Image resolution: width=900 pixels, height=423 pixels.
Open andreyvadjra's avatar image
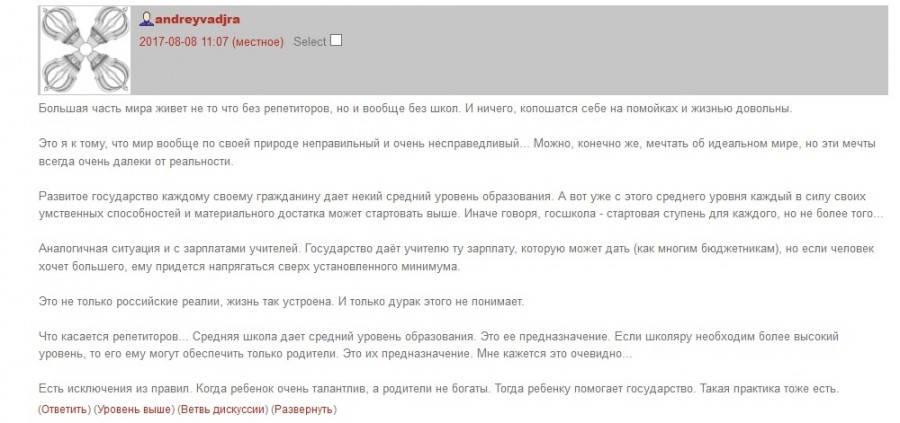click(x=85, y=50)
